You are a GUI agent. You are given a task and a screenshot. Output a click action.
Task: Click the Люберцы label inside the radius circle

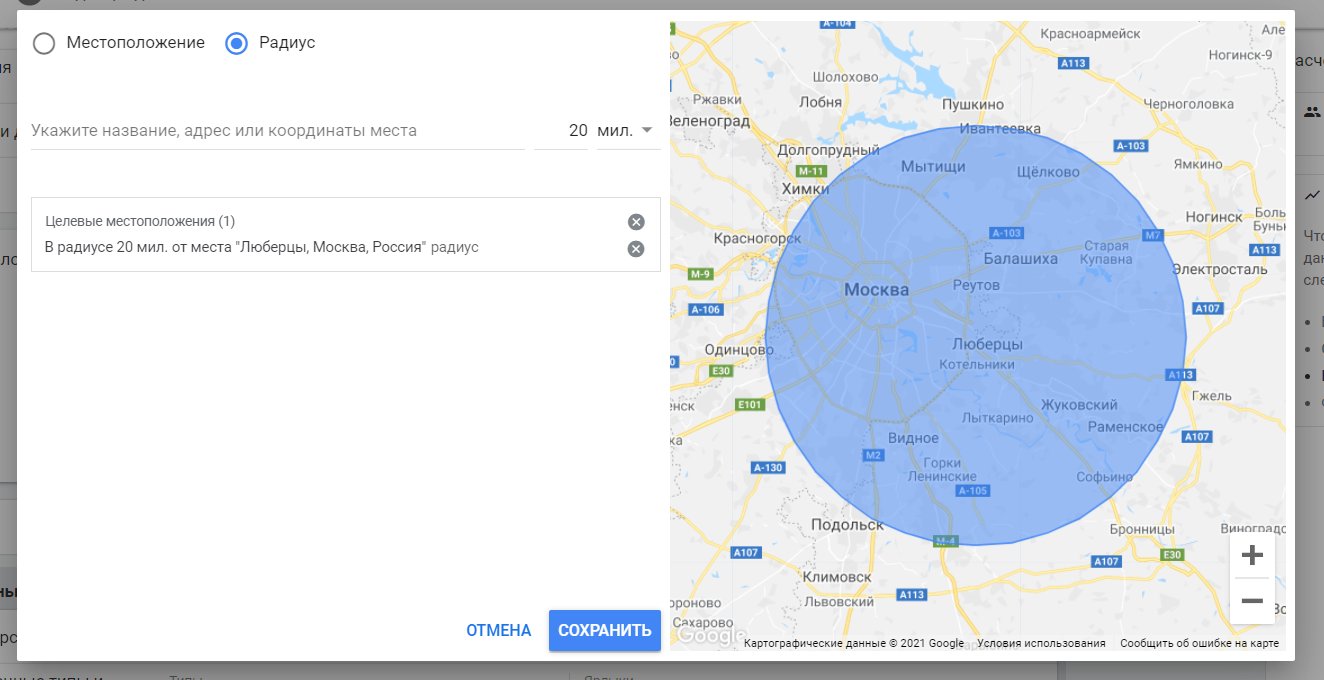987,344
